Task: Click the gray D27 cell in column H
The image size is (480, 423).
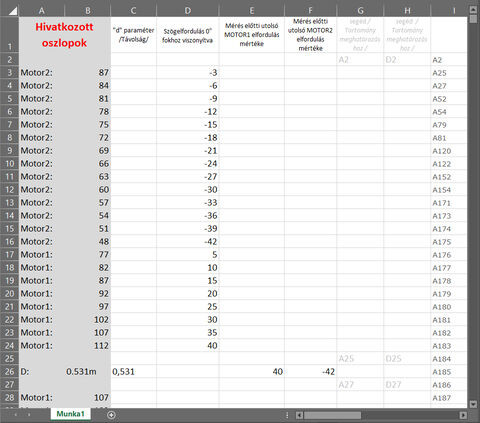Action: coord(407,385)
